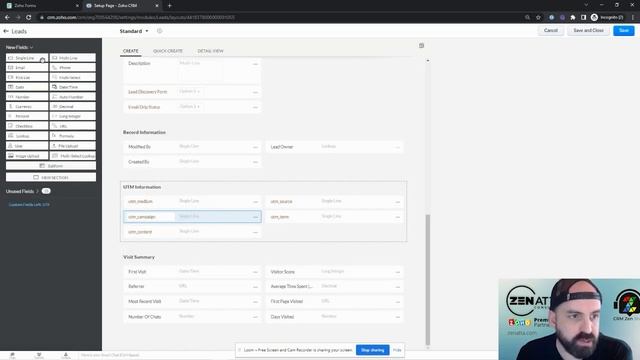The width and height of the screenshot is (640, 360).
Task: Select the Phone field type
Action: (73, 67)
